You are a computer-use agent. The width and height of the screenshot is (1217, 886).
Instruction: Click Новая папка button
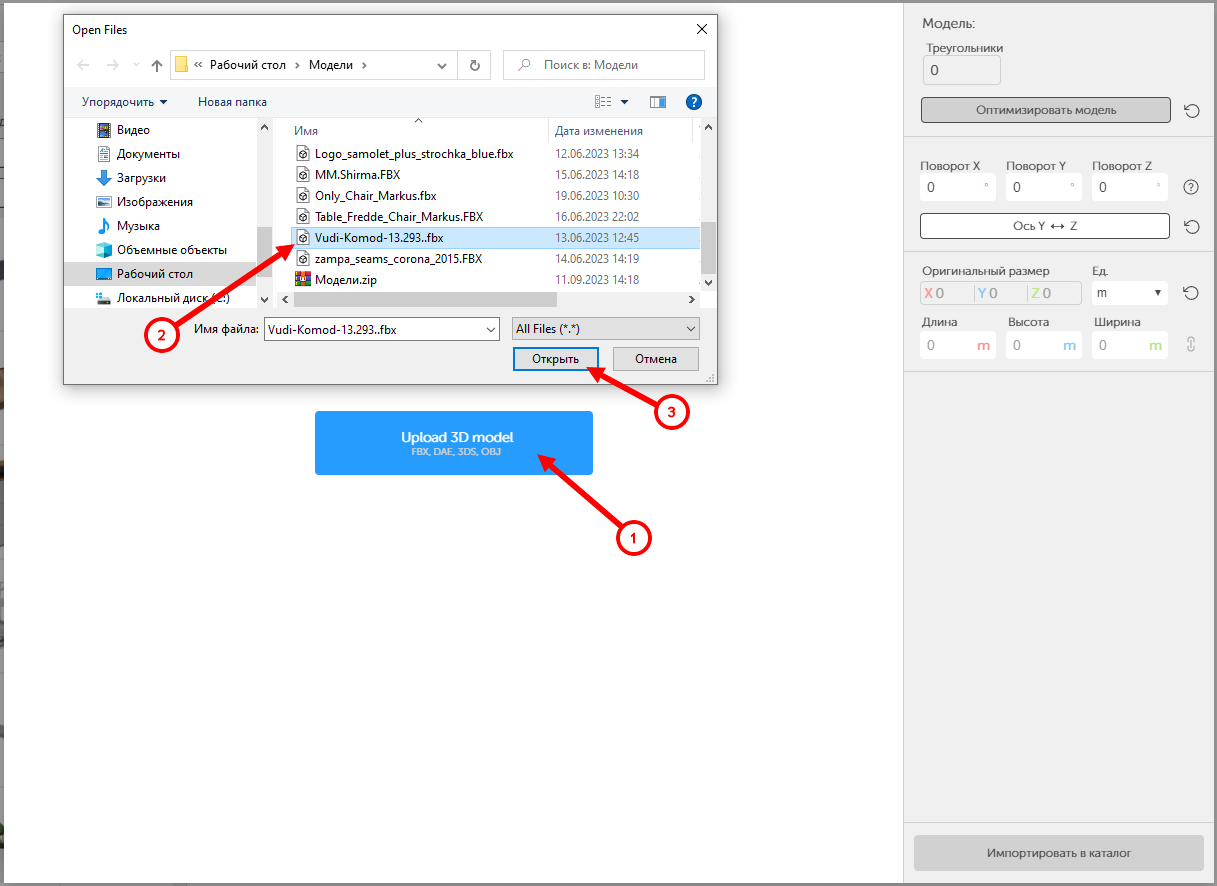pos(232,102)
